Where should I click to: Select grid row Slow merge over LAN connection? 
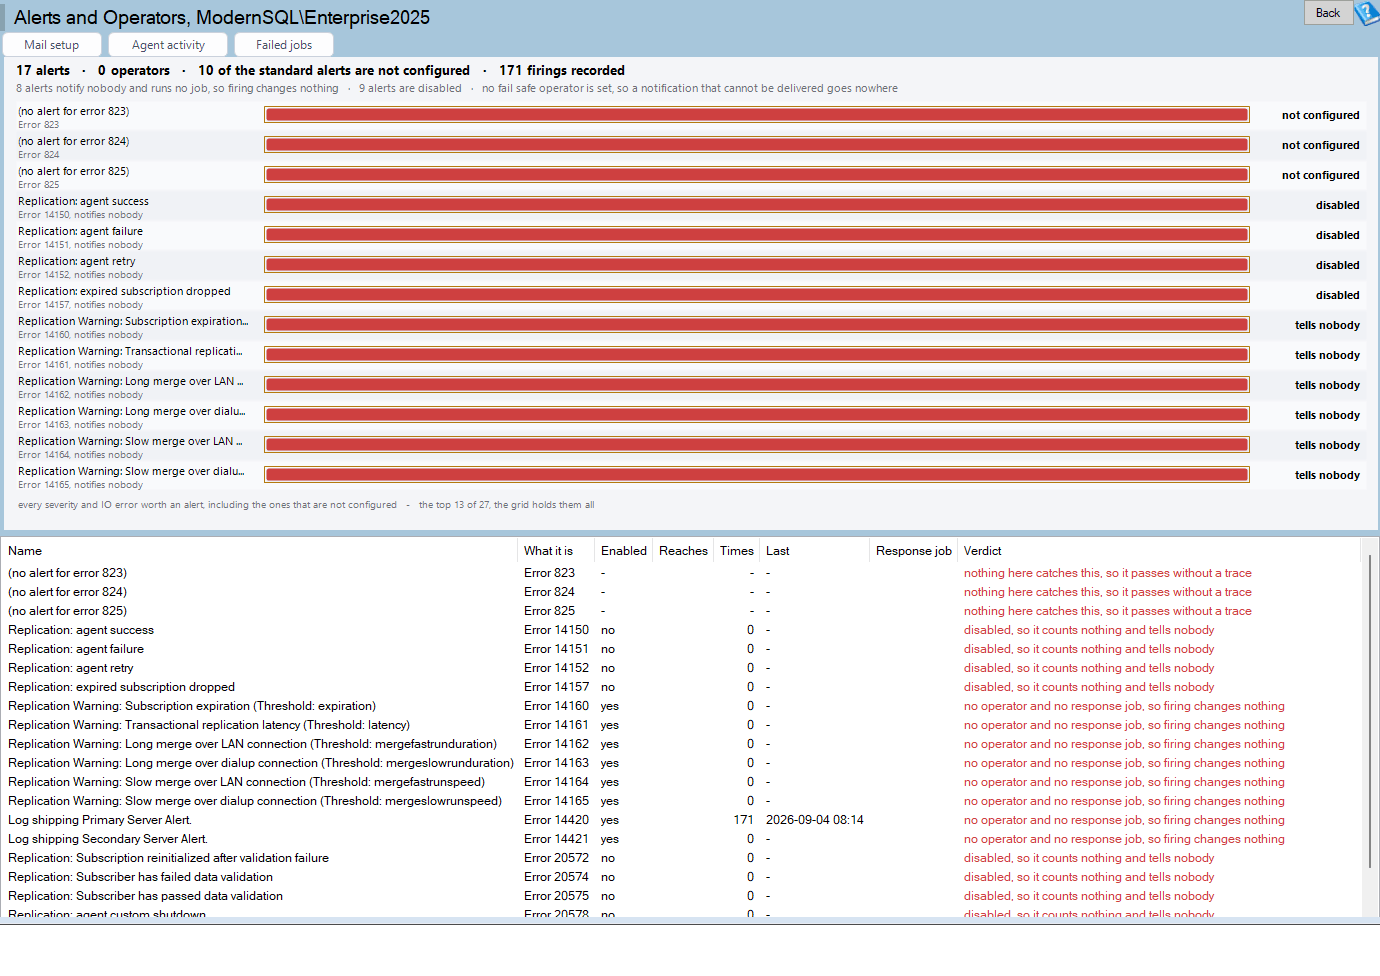pyautogui.click(x=682, y=782)
